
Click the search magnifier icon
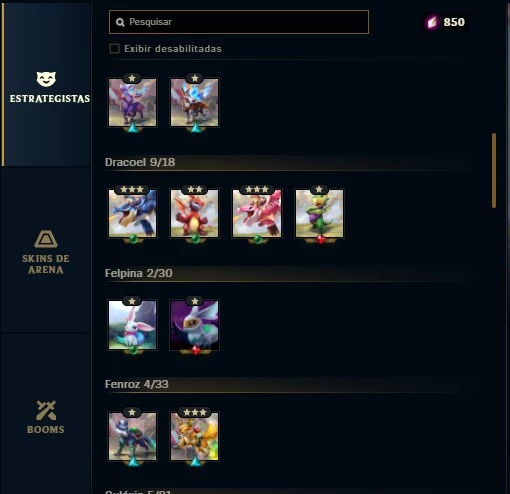pyautogui.click(x=120, y=22)
